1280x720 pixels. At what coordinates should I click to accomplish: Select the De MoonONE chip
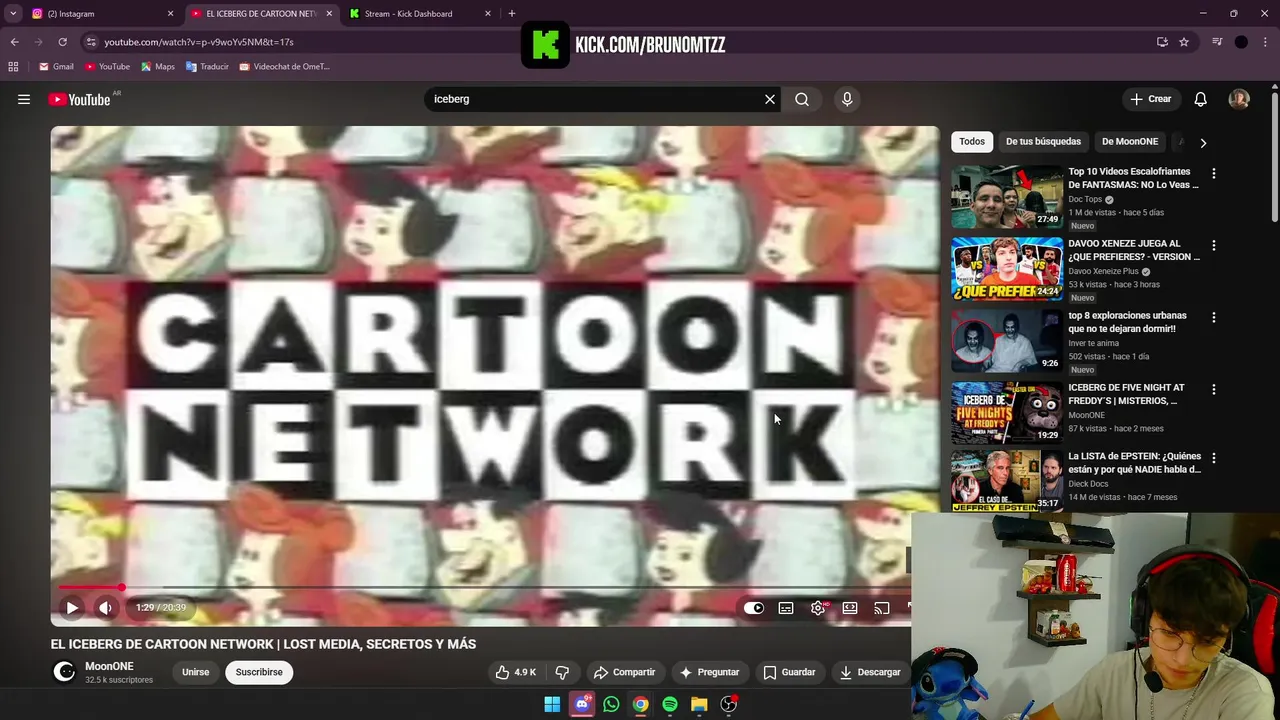tap(1130, 141)
